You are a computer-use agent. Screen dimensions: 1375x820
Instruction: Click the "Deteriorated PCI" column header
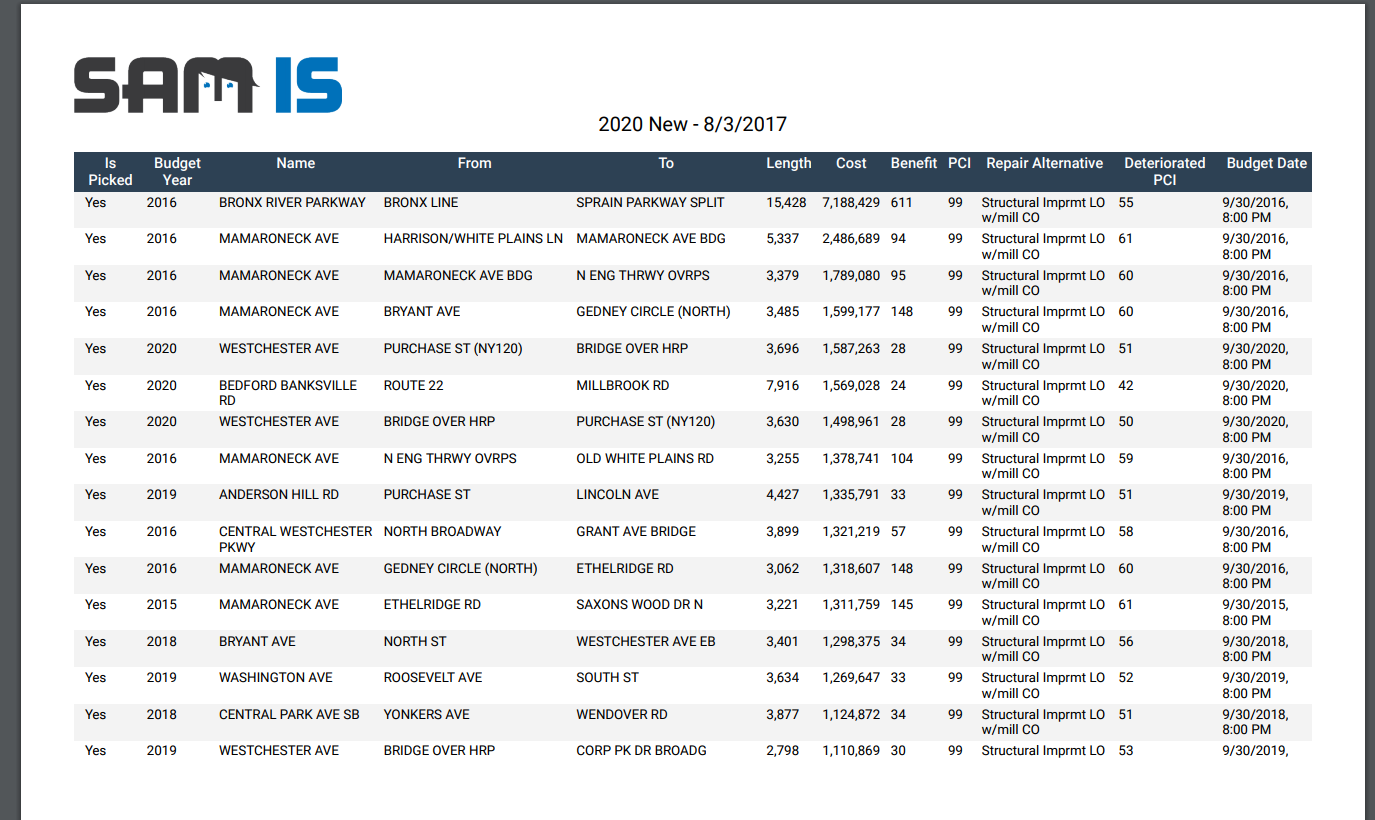coord(1164,171)
